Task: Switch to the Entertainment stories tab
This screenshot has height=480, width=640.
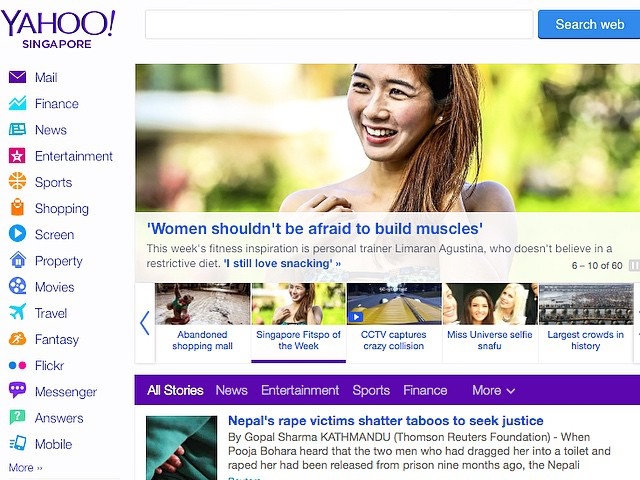Action: pos(300,390)
